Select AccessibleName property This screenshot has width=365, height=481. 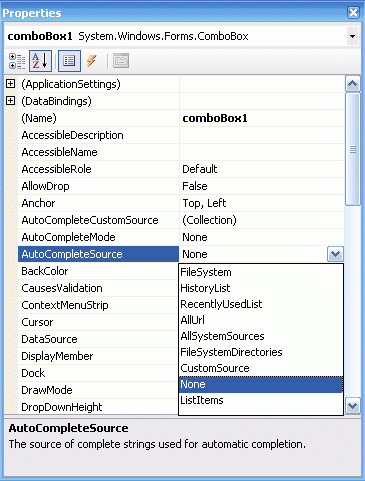pos(99,152)
